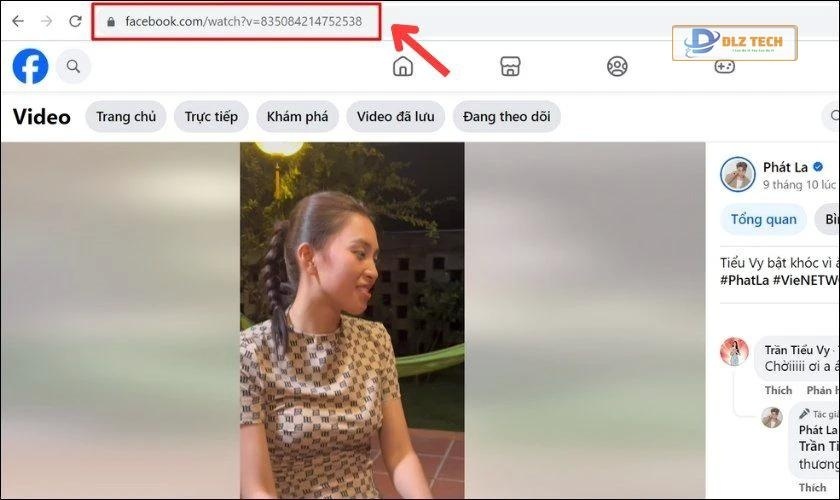
Task: Select the facebook.com/watch URL in address bar
Action: point(243,21)
